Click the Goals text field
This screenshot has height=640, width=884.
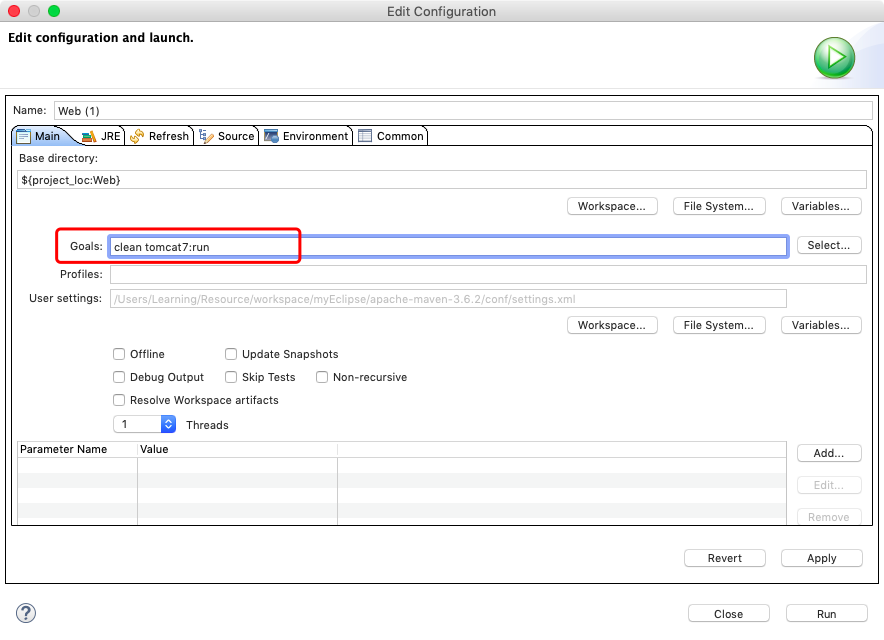tap(448, 246)
